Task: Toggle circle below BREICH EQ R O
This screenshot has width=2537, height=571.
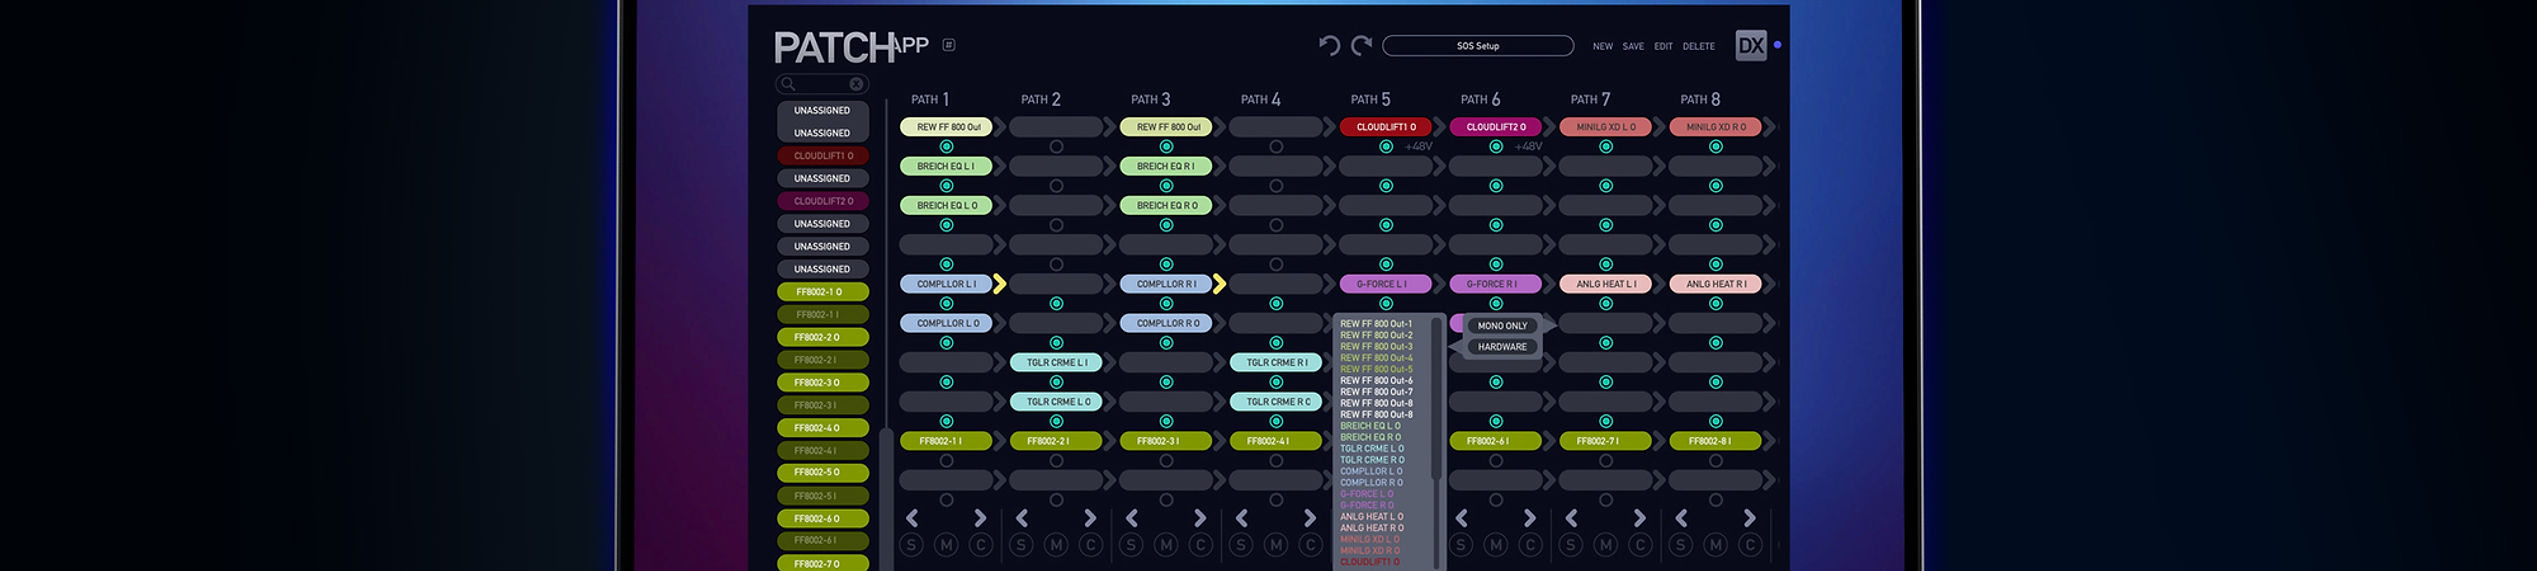Action: point(1166,225)
